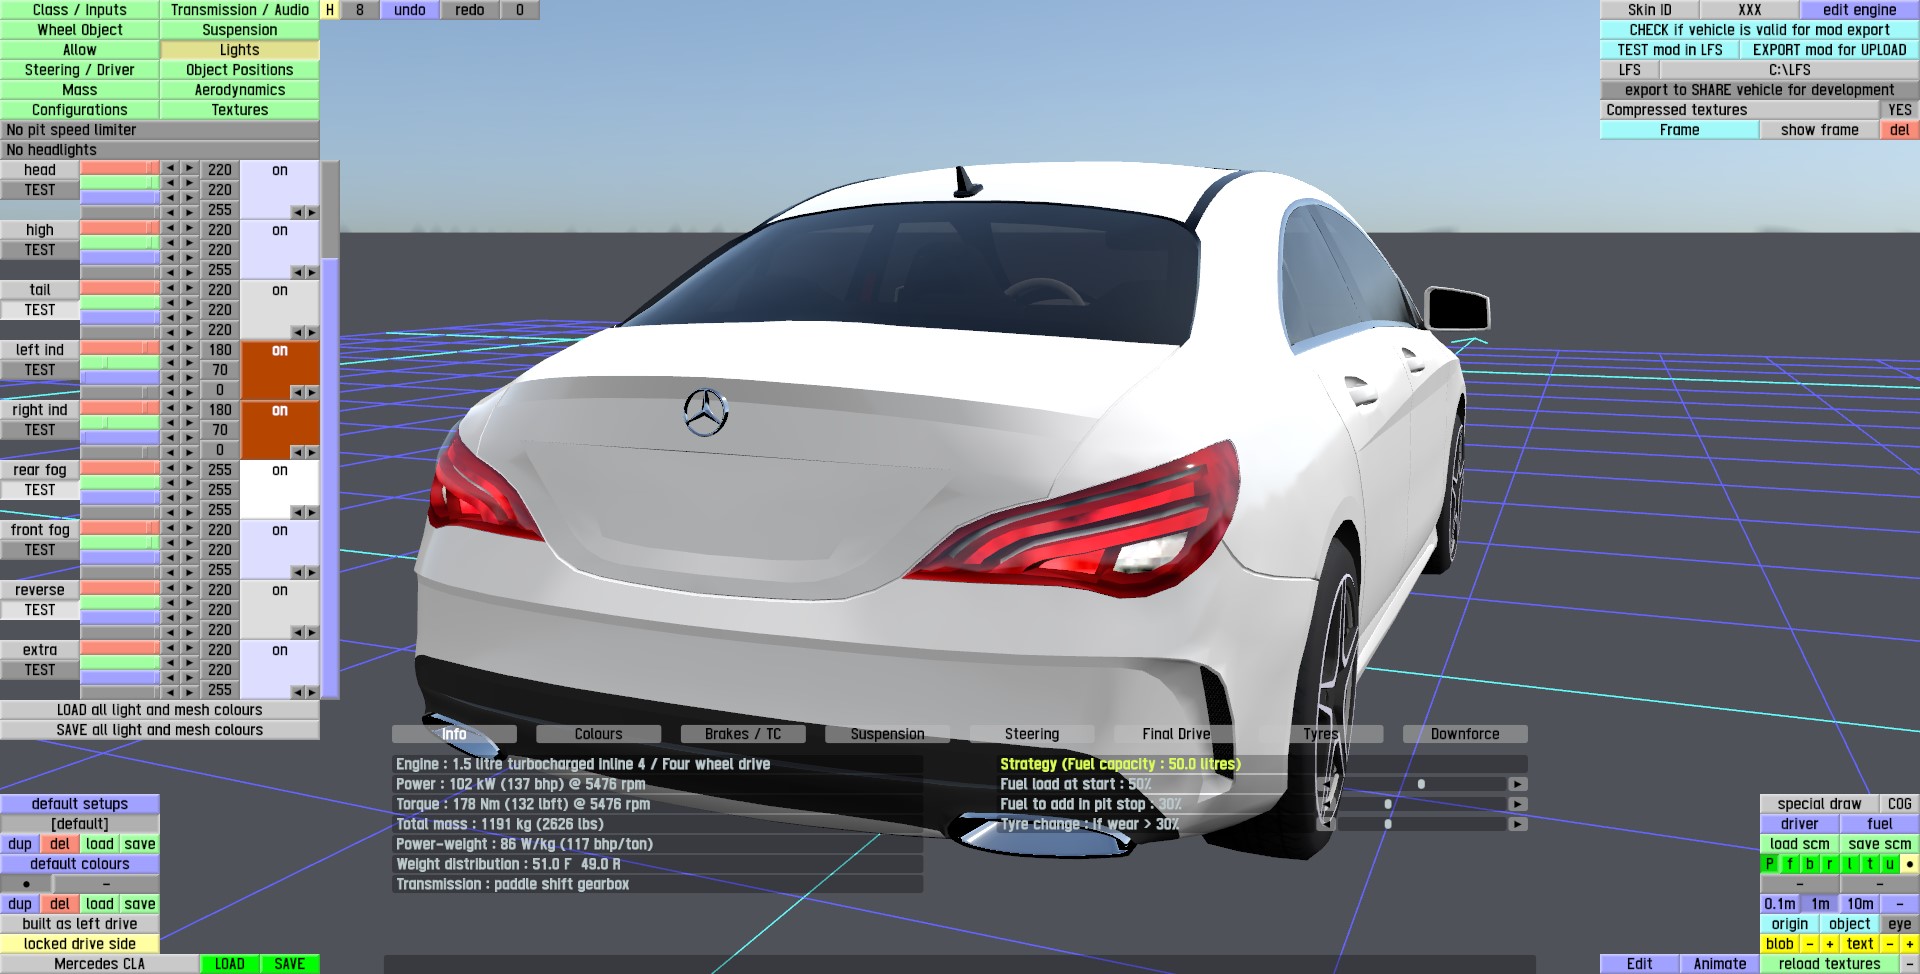Open the Brakes / TC setup tab

[x=743, y=734]
